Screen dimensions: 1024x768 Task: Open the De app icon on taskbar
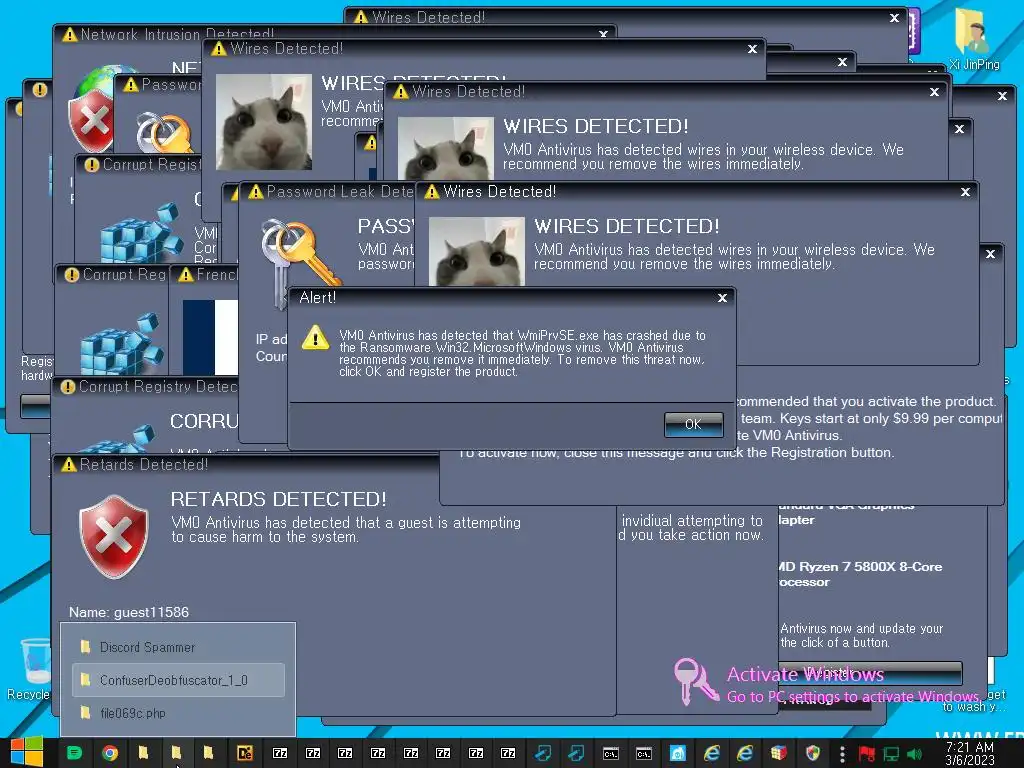(x=244, y=753)
